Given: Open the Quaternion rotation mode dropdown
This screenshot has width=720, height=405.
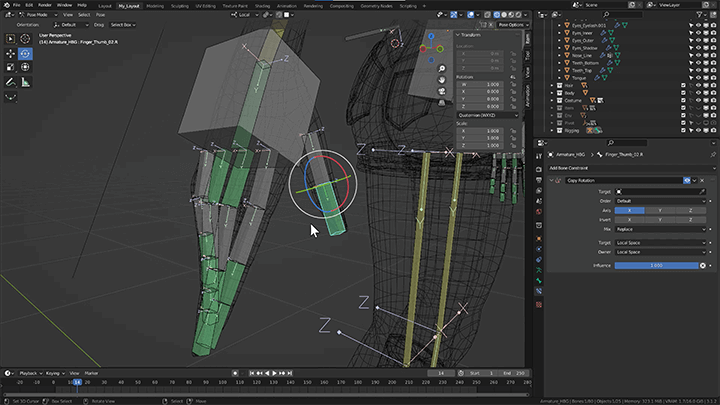Looking at the screenshot, I should click(487, 115).
